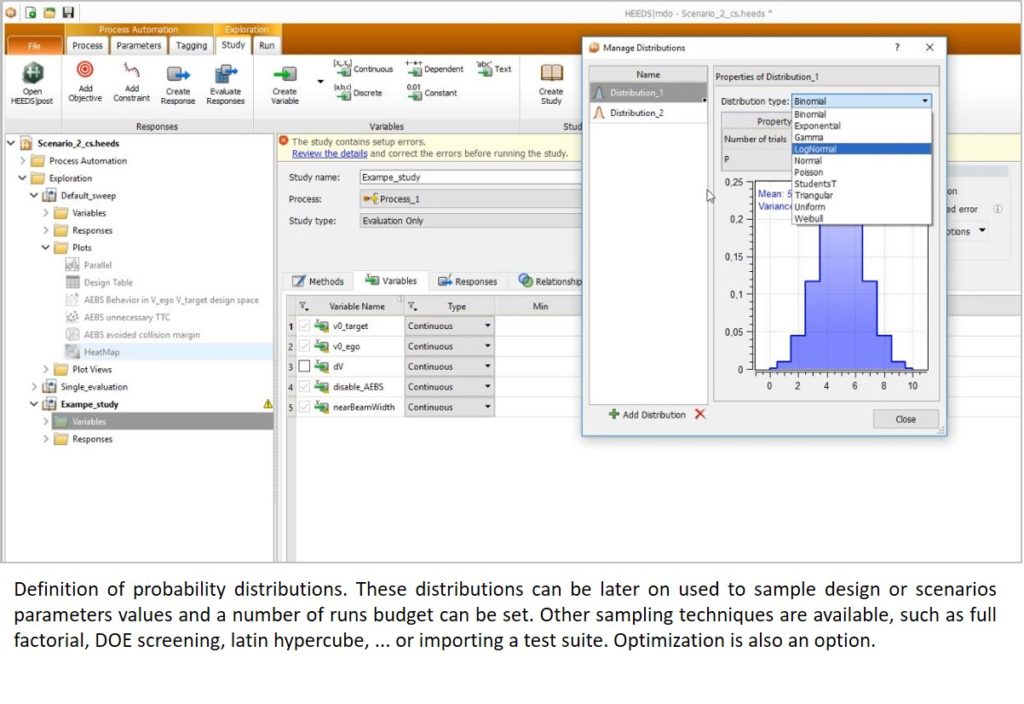This screenshot has height=704, width=1024.
Task: Click the Open HEEDS|post icon
Action: [x=32, y=74]
